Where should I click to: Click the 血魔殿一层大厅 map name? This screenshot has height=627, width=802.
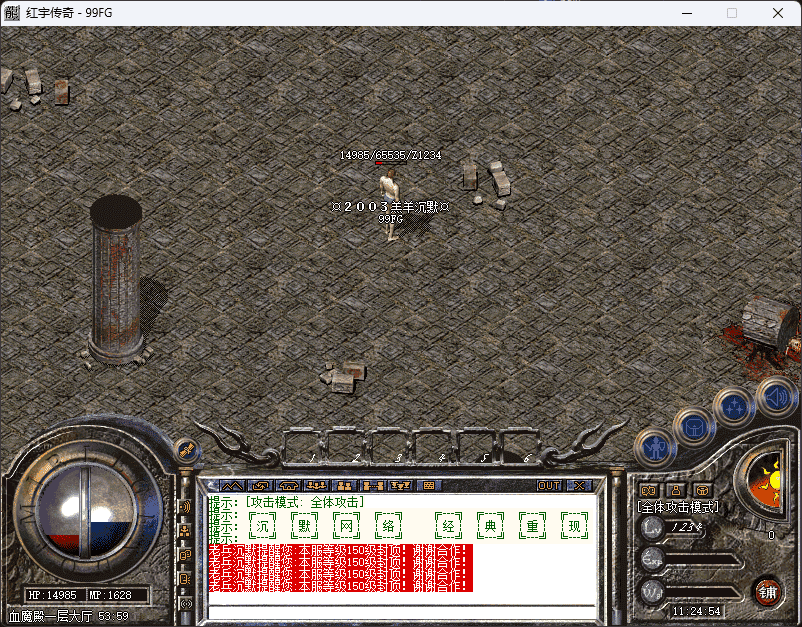pos(50,616)
